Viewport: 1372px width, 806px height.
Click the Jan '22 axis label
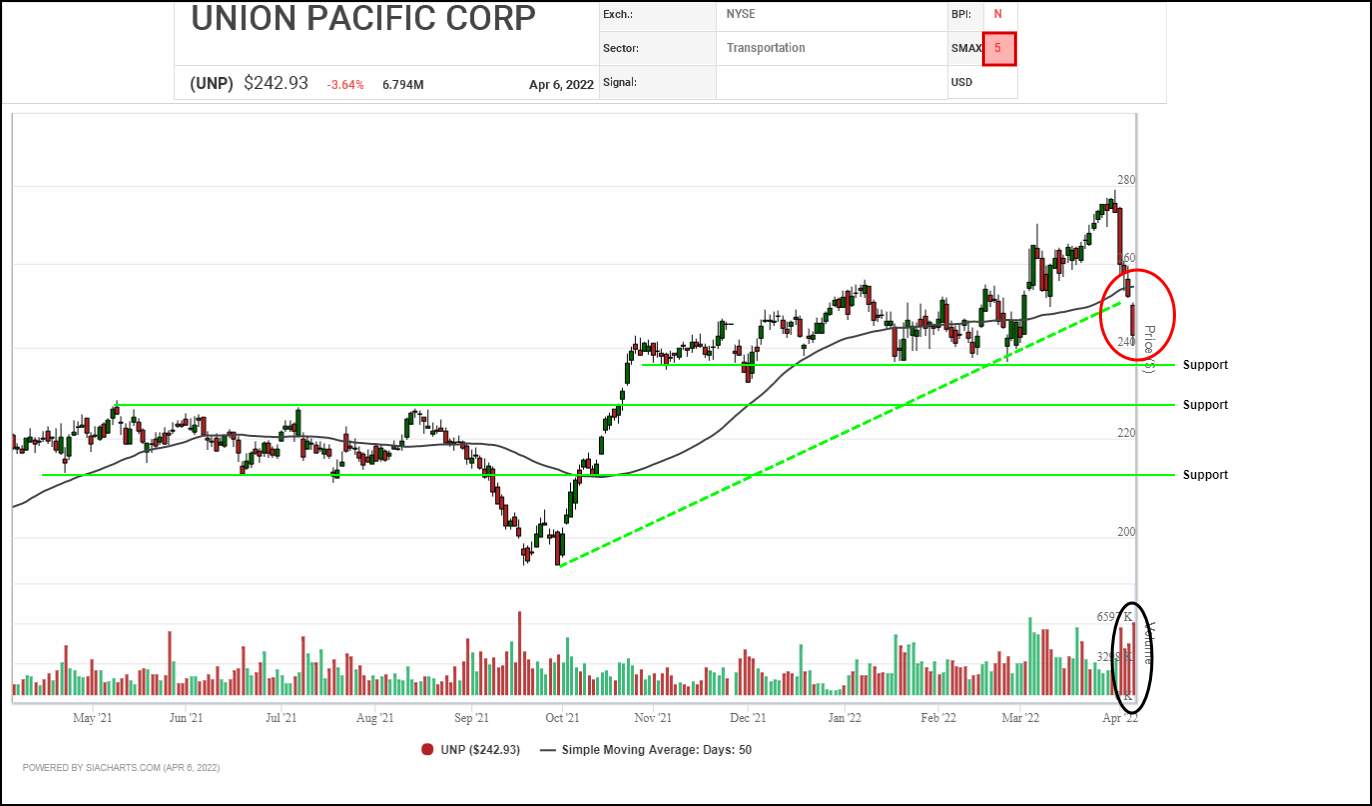click(x=845, y=718)
